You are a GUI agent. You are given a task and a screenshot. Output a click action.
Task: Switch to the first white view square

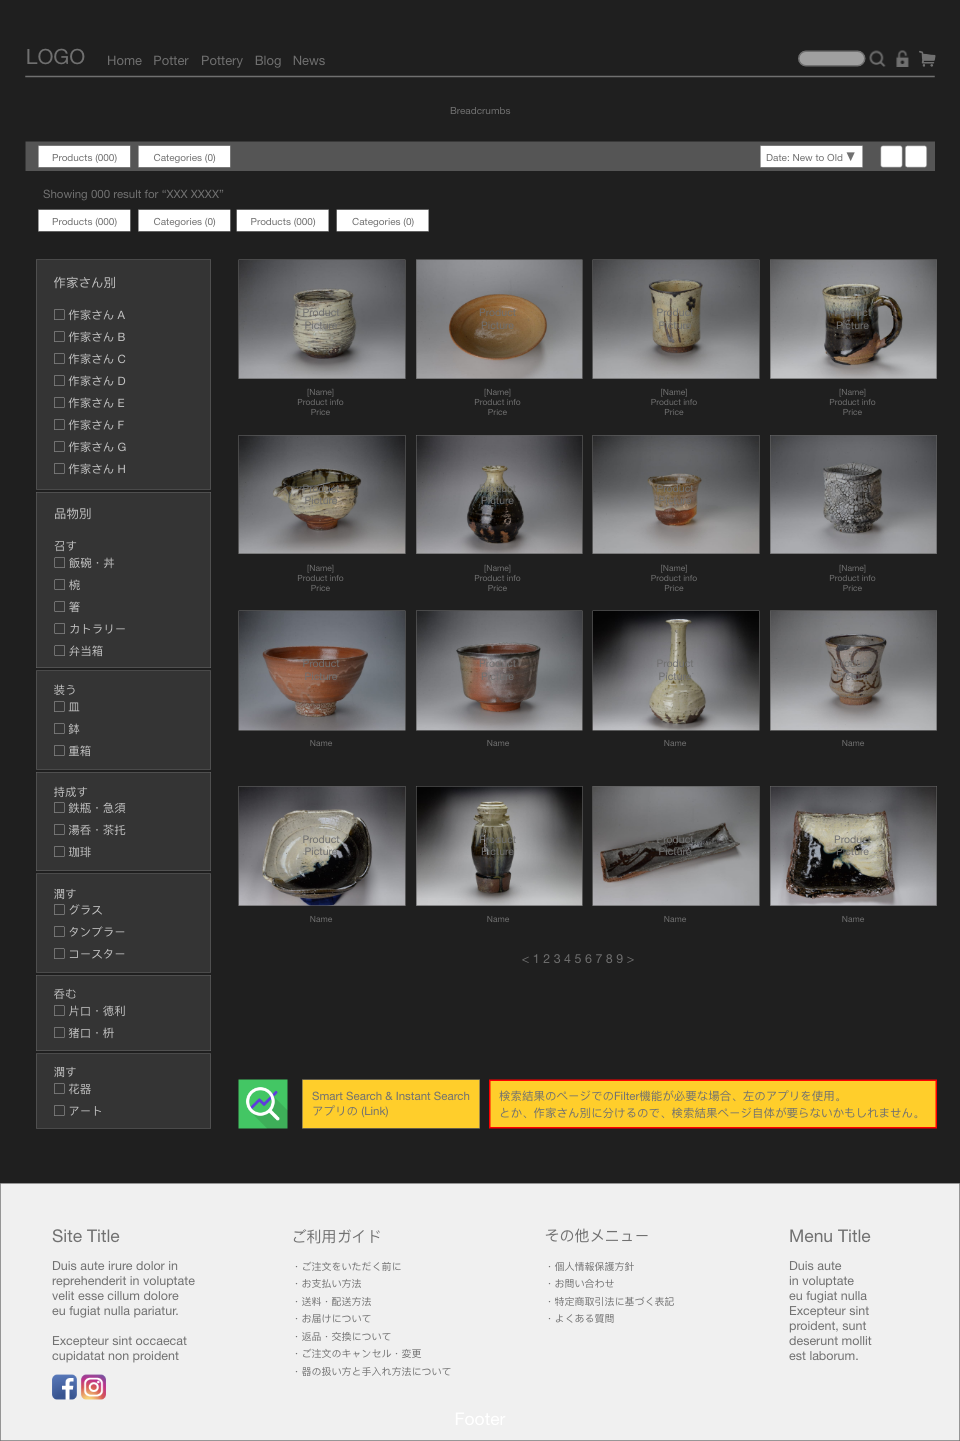coord(891,156)
